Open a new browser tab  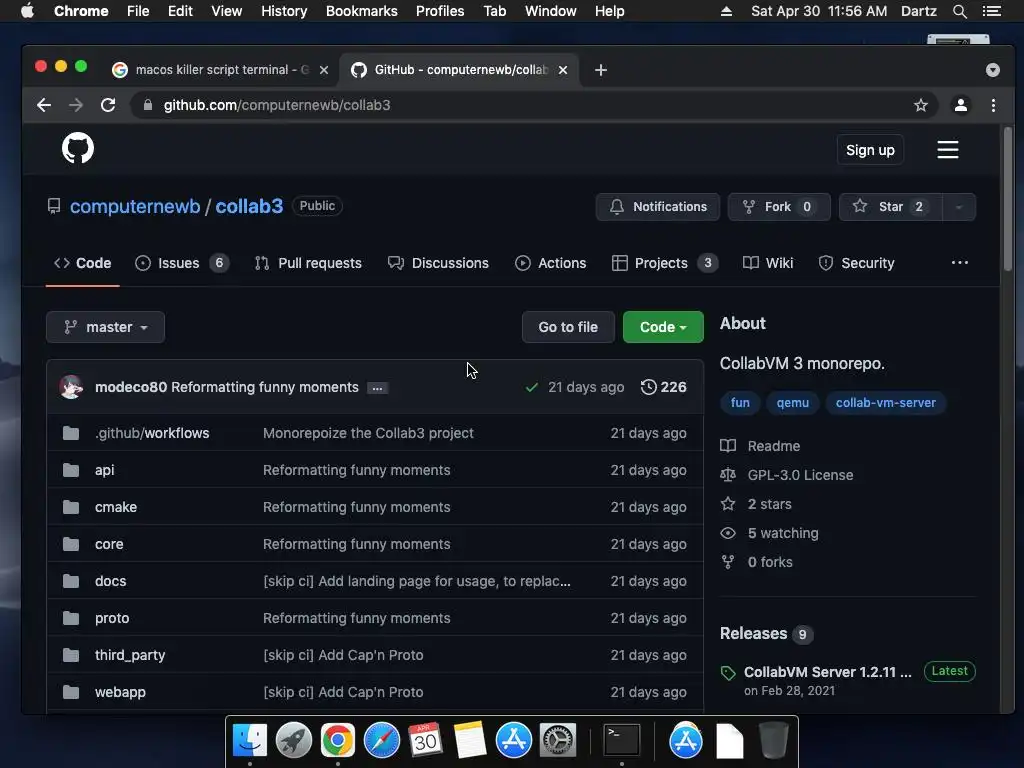[x=601, y=70]
